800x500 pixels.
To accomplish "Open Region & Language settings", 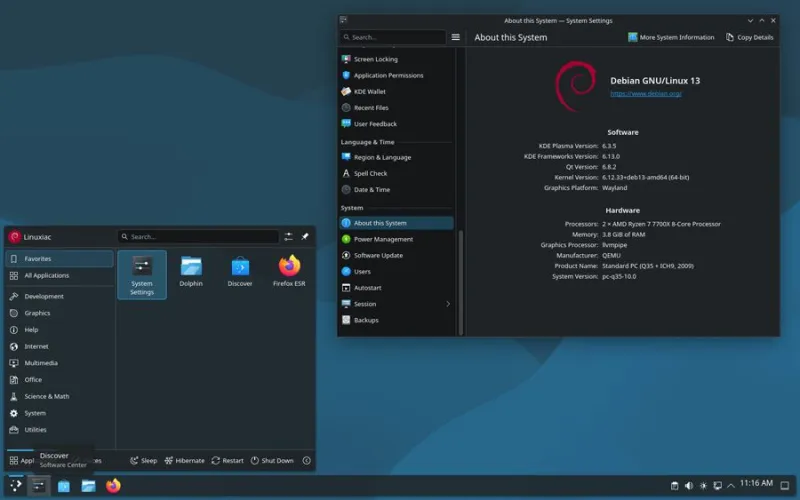I will 396,157.
